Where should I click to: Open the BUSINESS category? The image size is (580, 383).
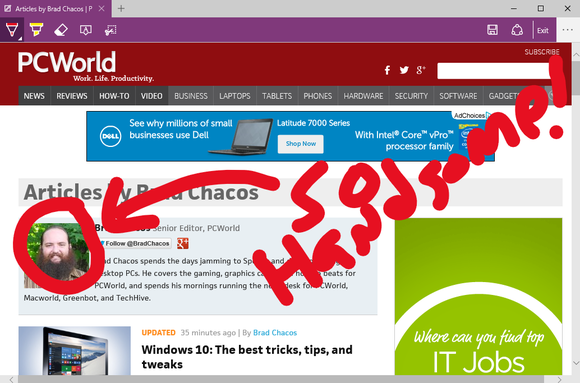pos(191,96)
